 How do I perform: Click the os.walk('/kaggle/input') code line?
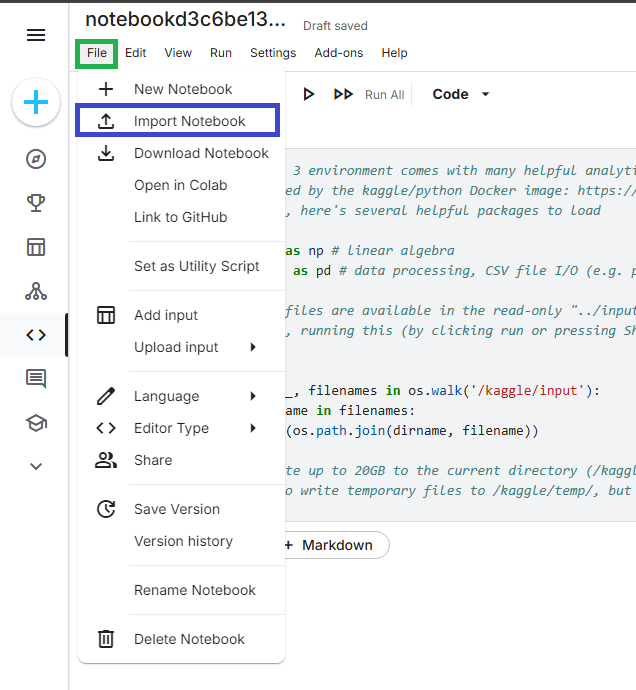pyautogui.click(x=442, y=390)
